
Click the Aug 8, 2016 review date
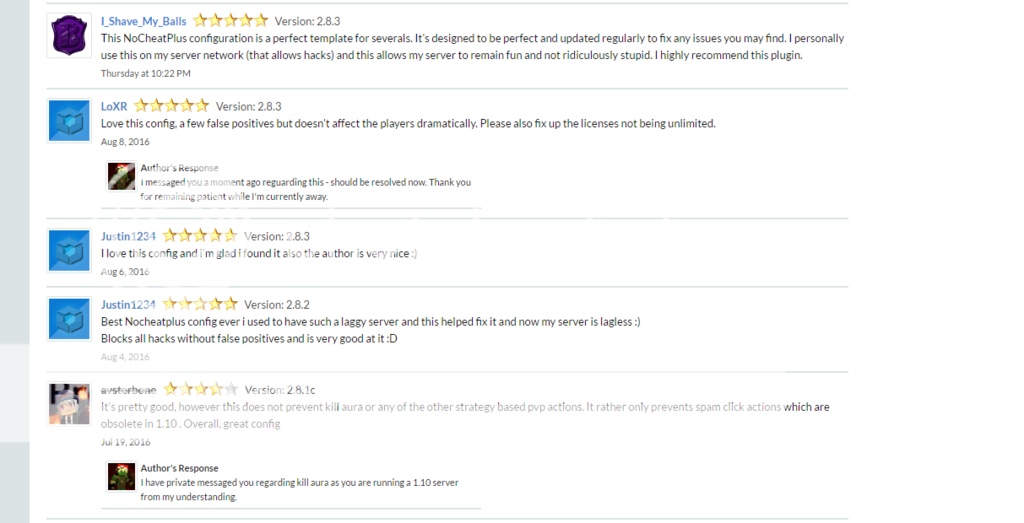pyautogui.click(x=125, y=141)
